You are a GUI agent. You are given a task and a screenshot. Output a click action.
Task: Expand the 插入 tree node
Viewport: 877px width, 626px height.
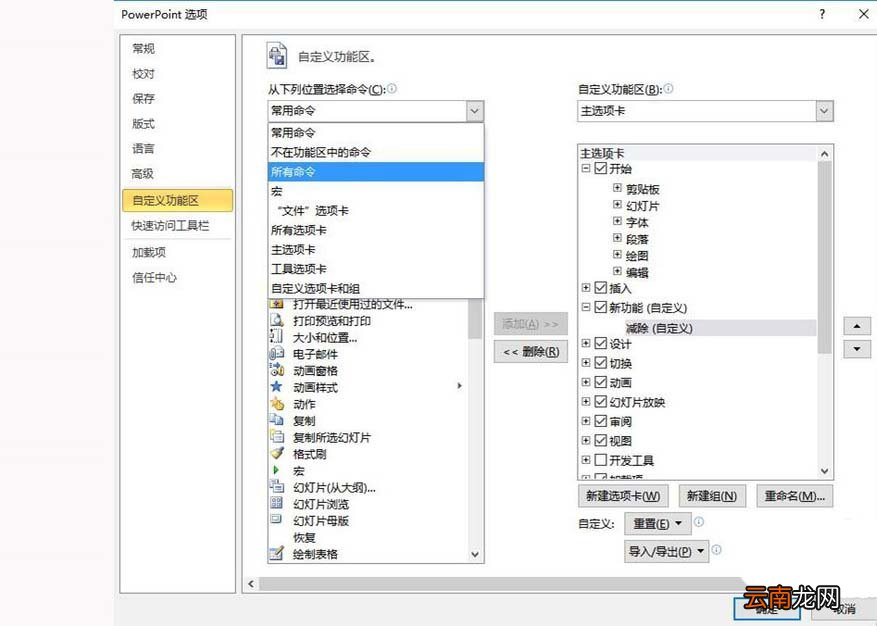point(586,288)
